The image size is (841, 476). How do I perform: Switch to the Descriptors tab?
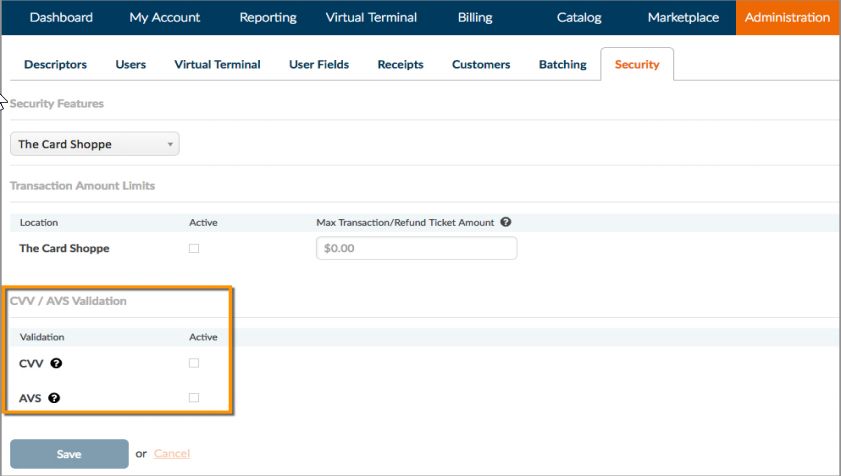click(x=55, y=64)
